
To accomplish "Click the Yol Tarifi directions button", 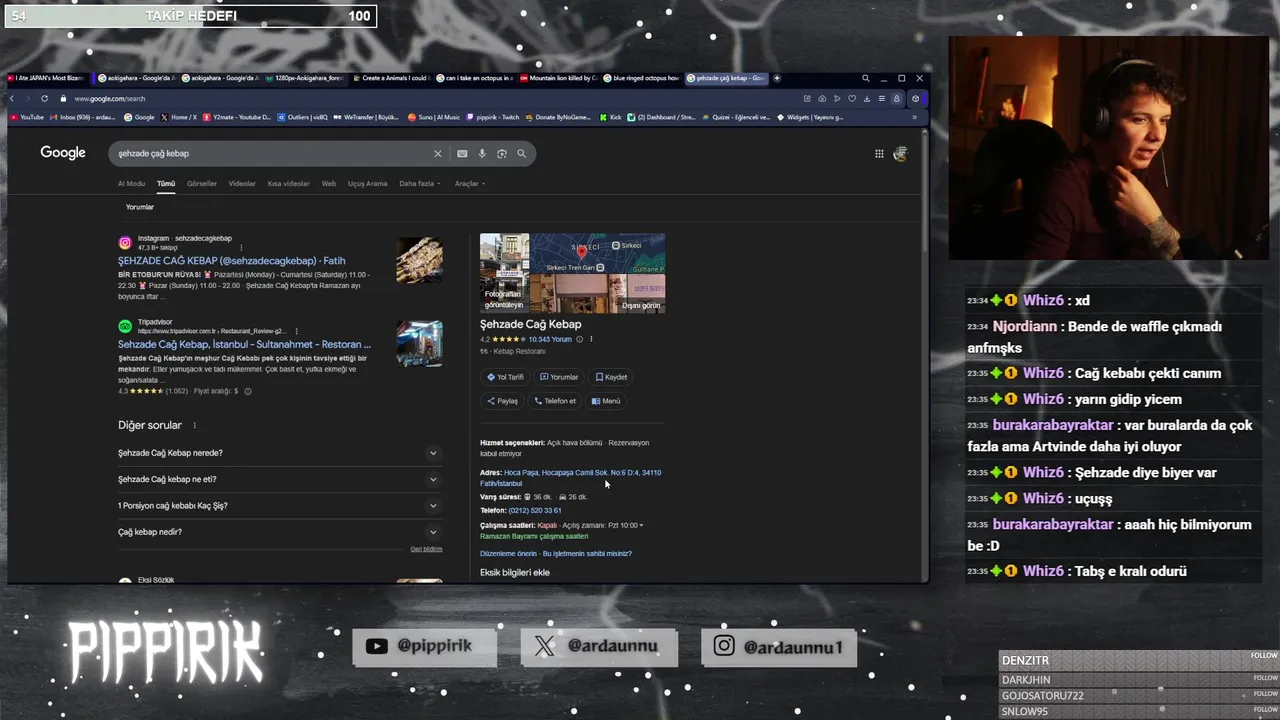I will point(505,377).
